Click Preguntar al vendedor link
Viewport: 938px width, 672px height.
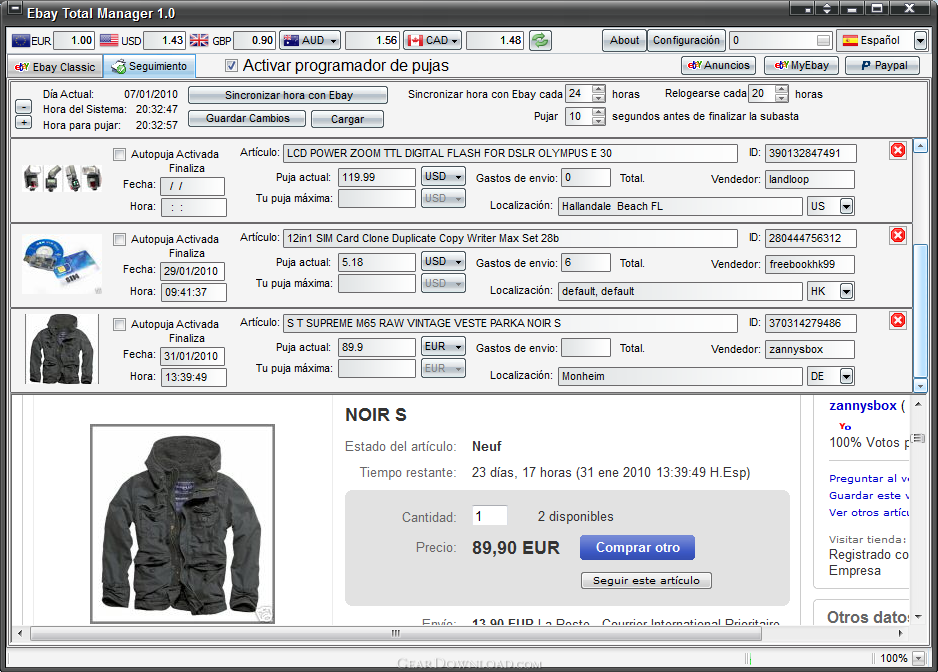(869, 479)
